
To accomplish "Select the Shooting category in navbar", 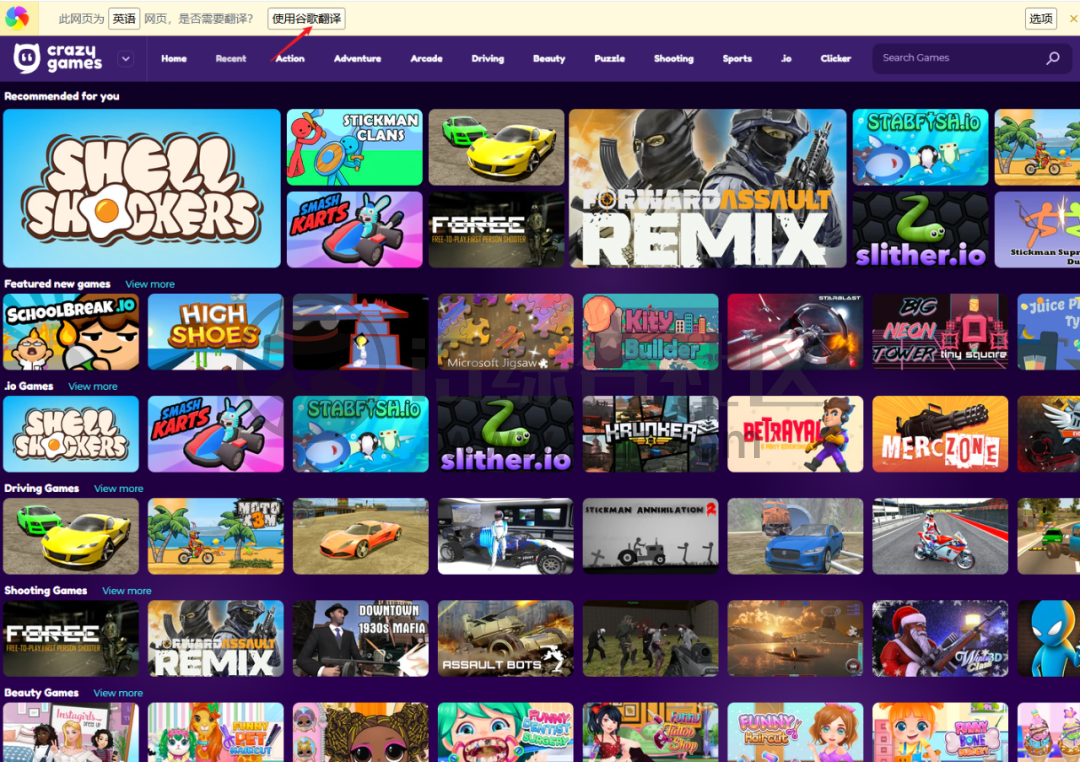I will pos(674,59).
